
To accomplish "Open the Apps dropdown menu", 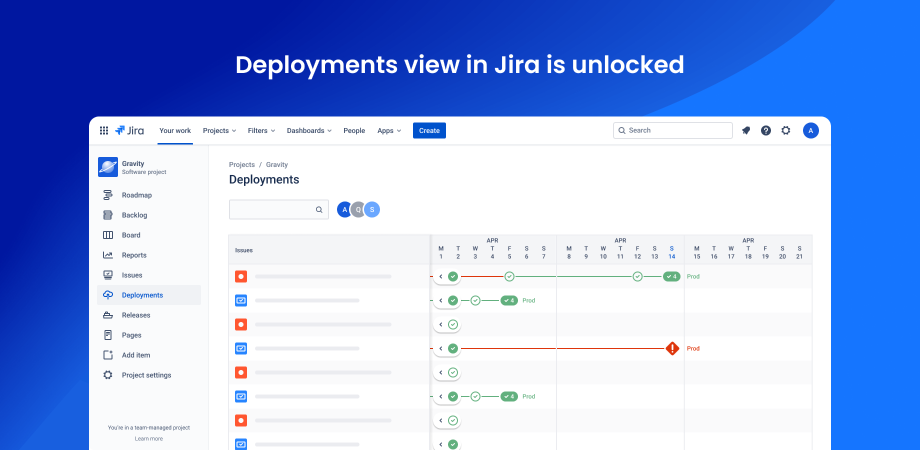I will click(388, 130).
